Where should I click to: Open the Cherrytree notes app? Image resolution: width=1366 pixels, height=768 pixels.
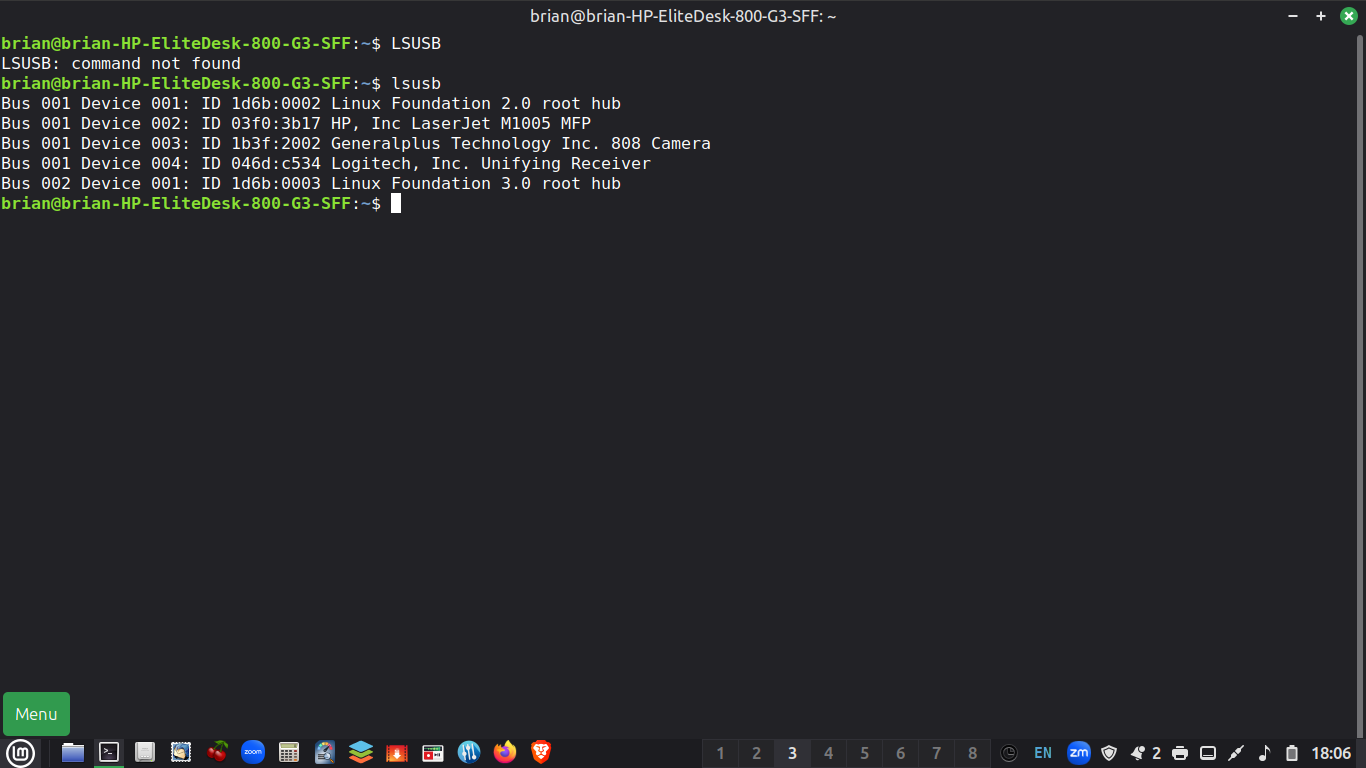point(217,752)
